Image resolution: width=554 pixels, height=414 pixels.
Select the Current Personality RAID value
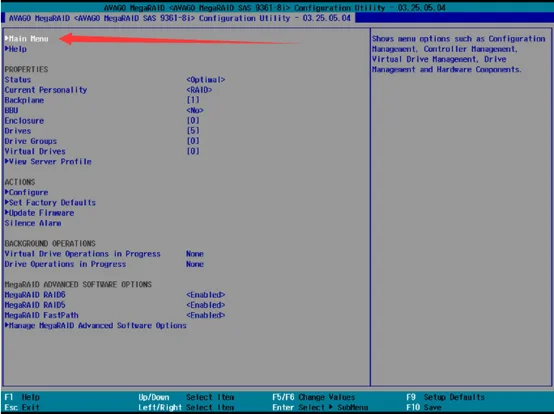click(199, 90)
